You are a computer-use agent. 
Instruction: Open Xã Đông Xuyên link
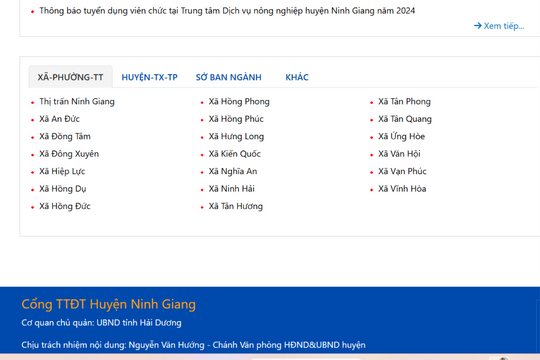(x=69, y=154)
